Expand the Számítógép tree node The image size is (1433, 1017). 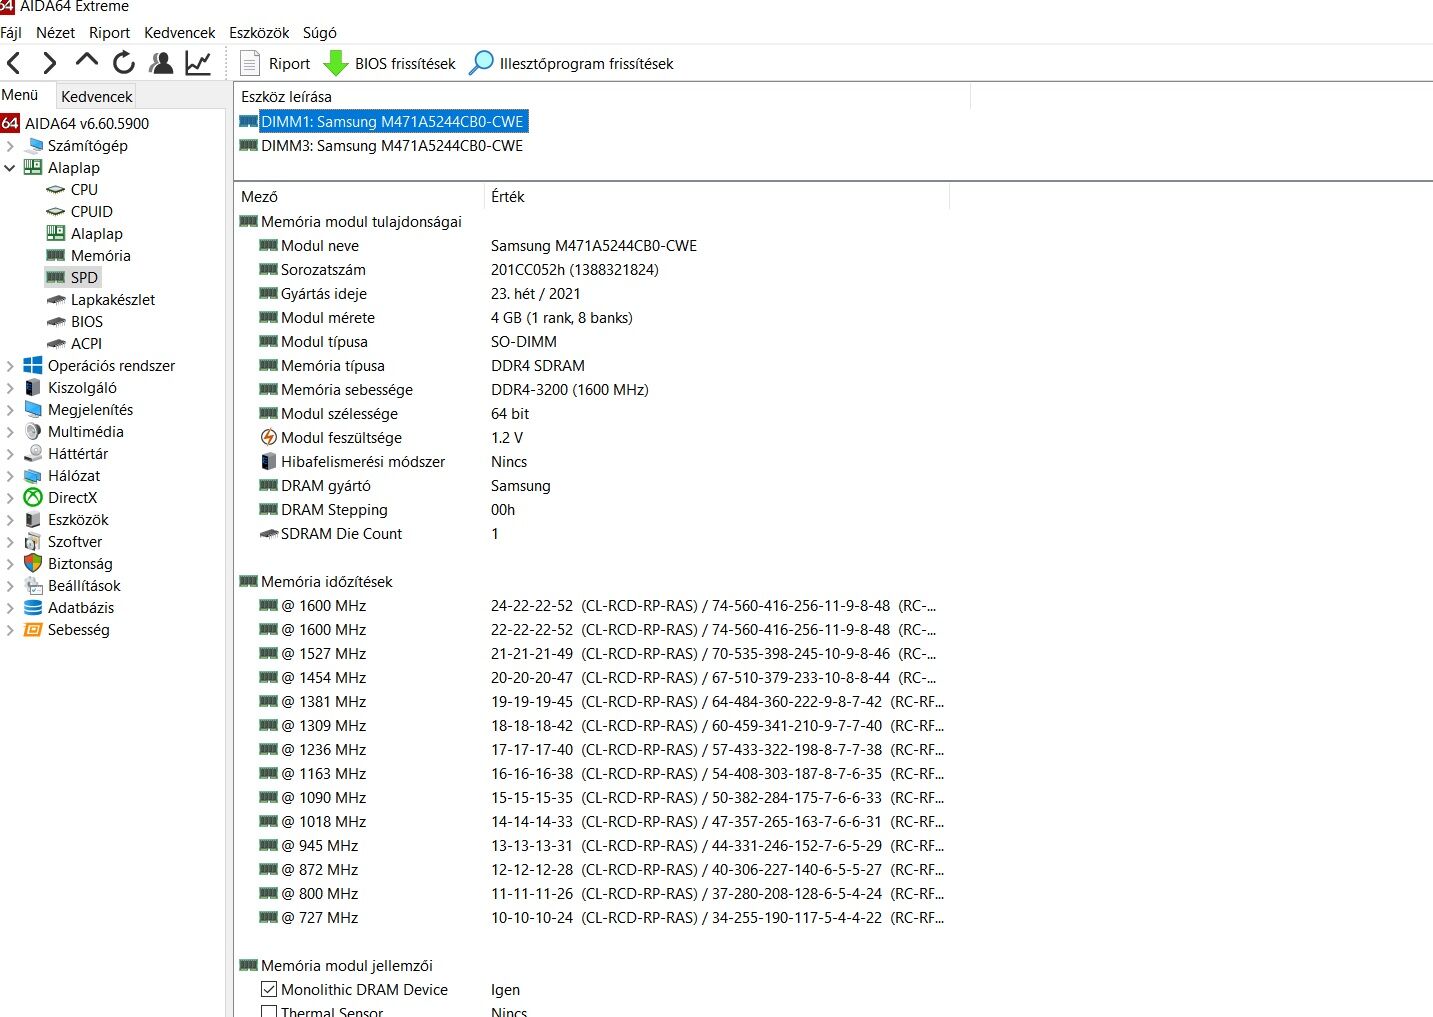tap(10, 145)
